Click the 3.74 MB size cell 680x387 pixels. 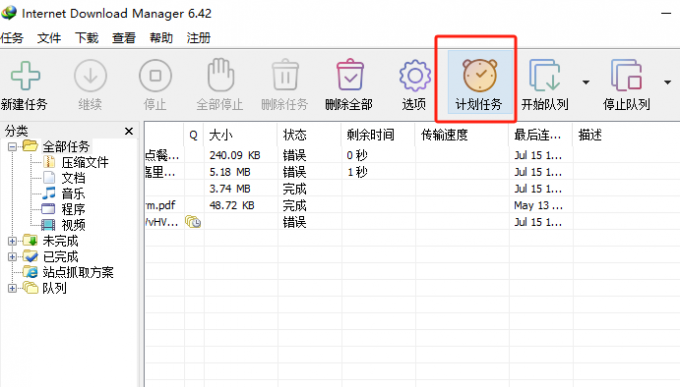pos(230,189)
